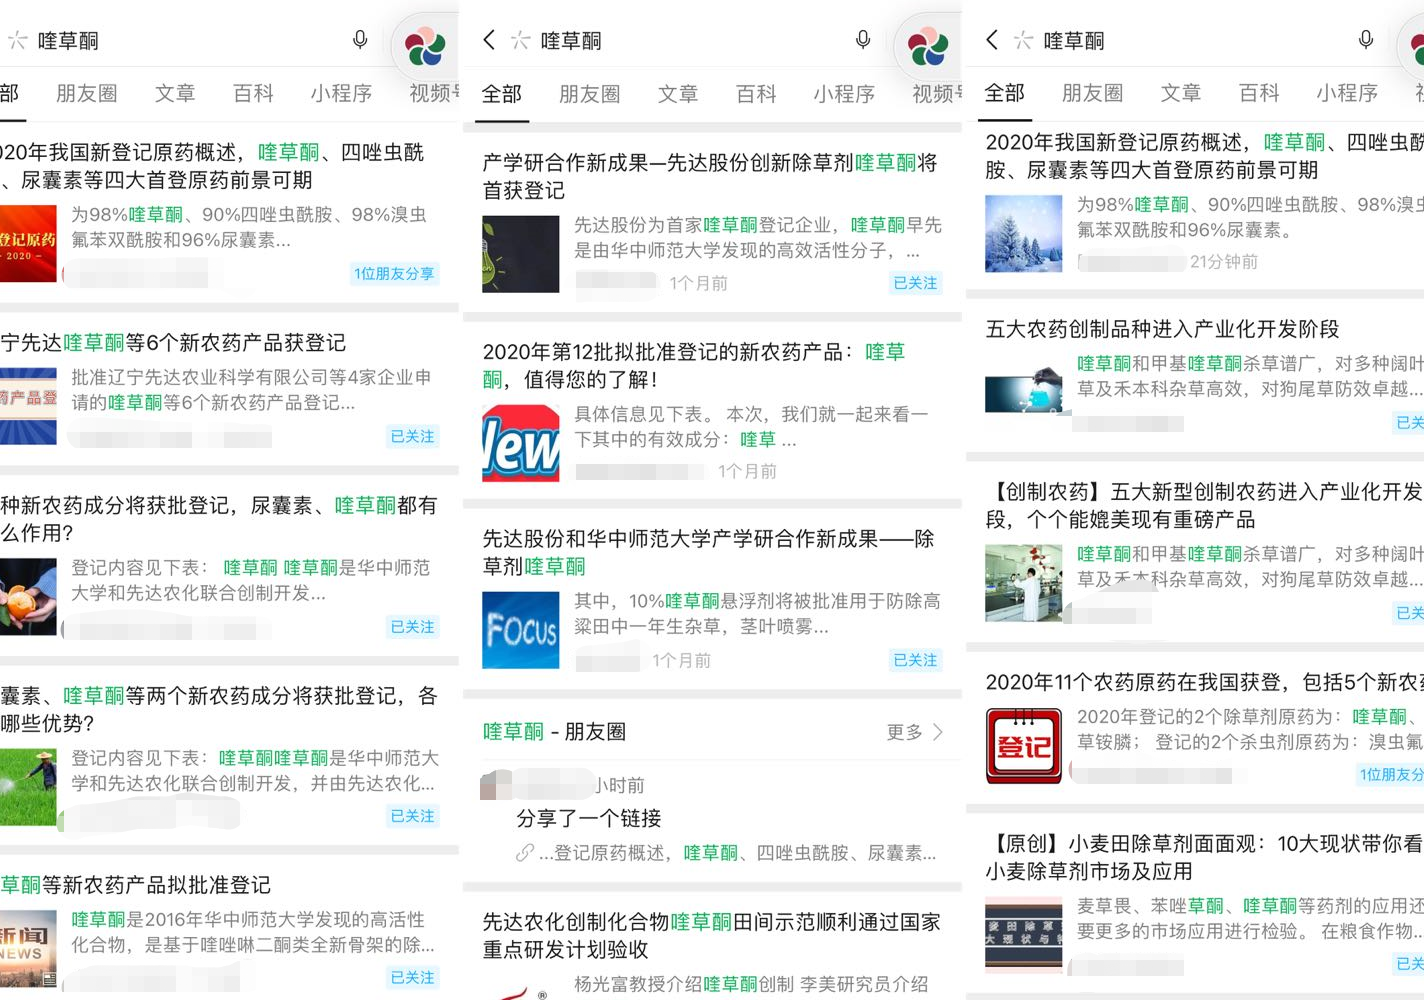Image resolution: width=1424 pixels, height=1000 pixels.
Task: Select 全部 tab in the middle panel
Action: pyautogui.click(x=502, y=94)
